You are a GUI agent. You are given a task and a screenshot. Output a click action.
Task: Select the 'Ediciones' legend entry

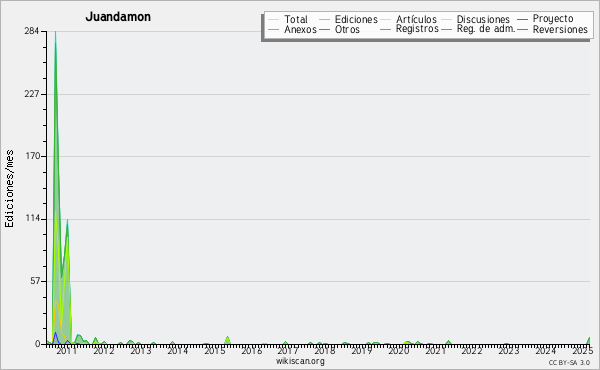[x=356, y=19]
